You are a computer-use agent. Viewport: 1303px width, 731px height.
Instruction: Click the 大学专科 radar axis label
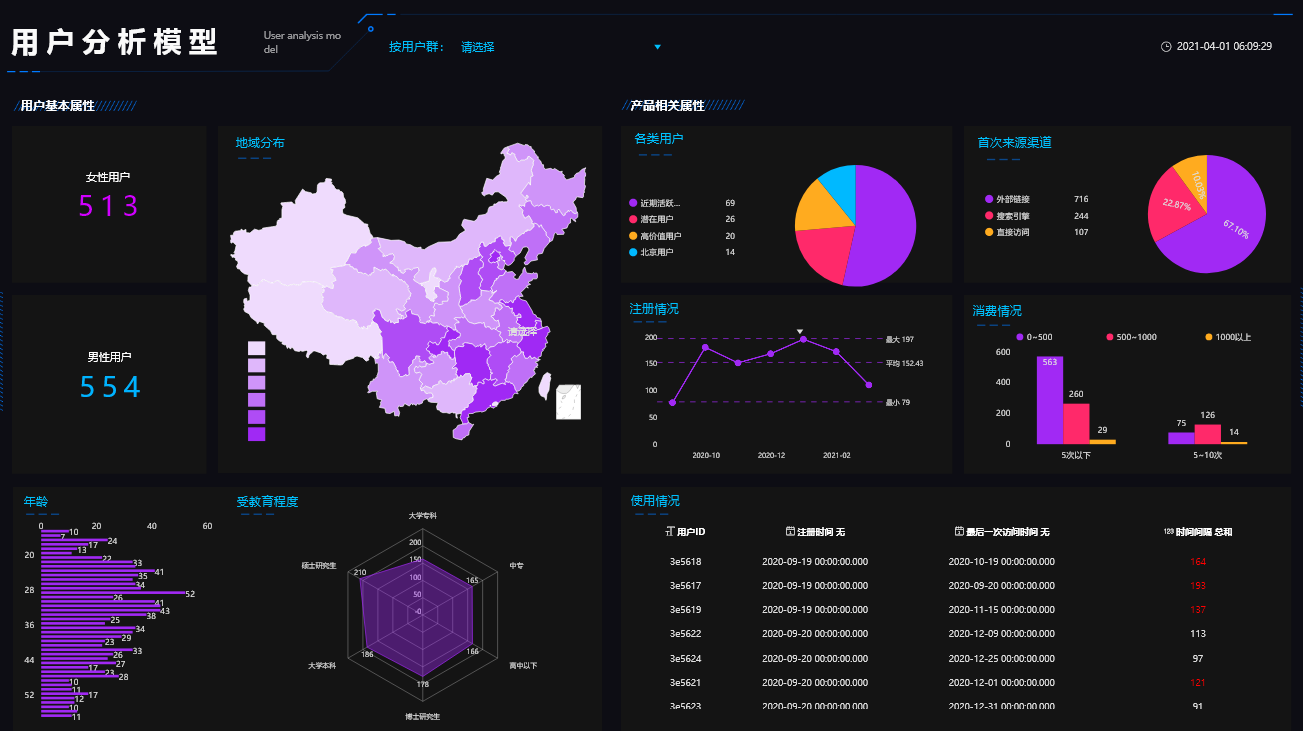(423, 516)
